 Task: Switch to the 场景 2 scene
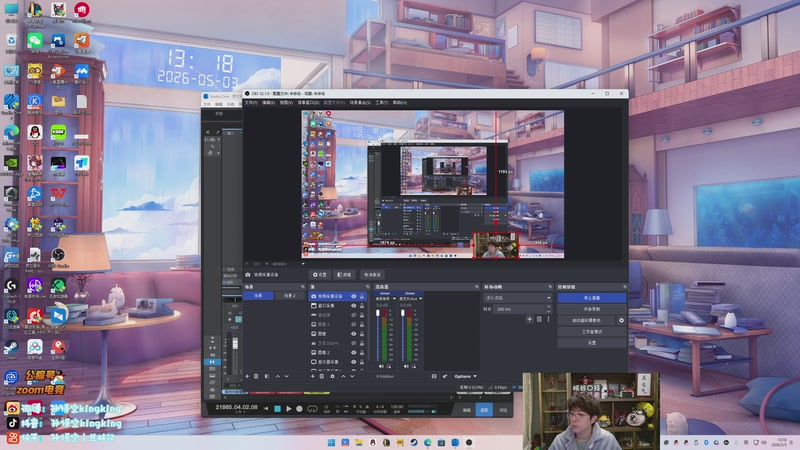pos(289,296)
